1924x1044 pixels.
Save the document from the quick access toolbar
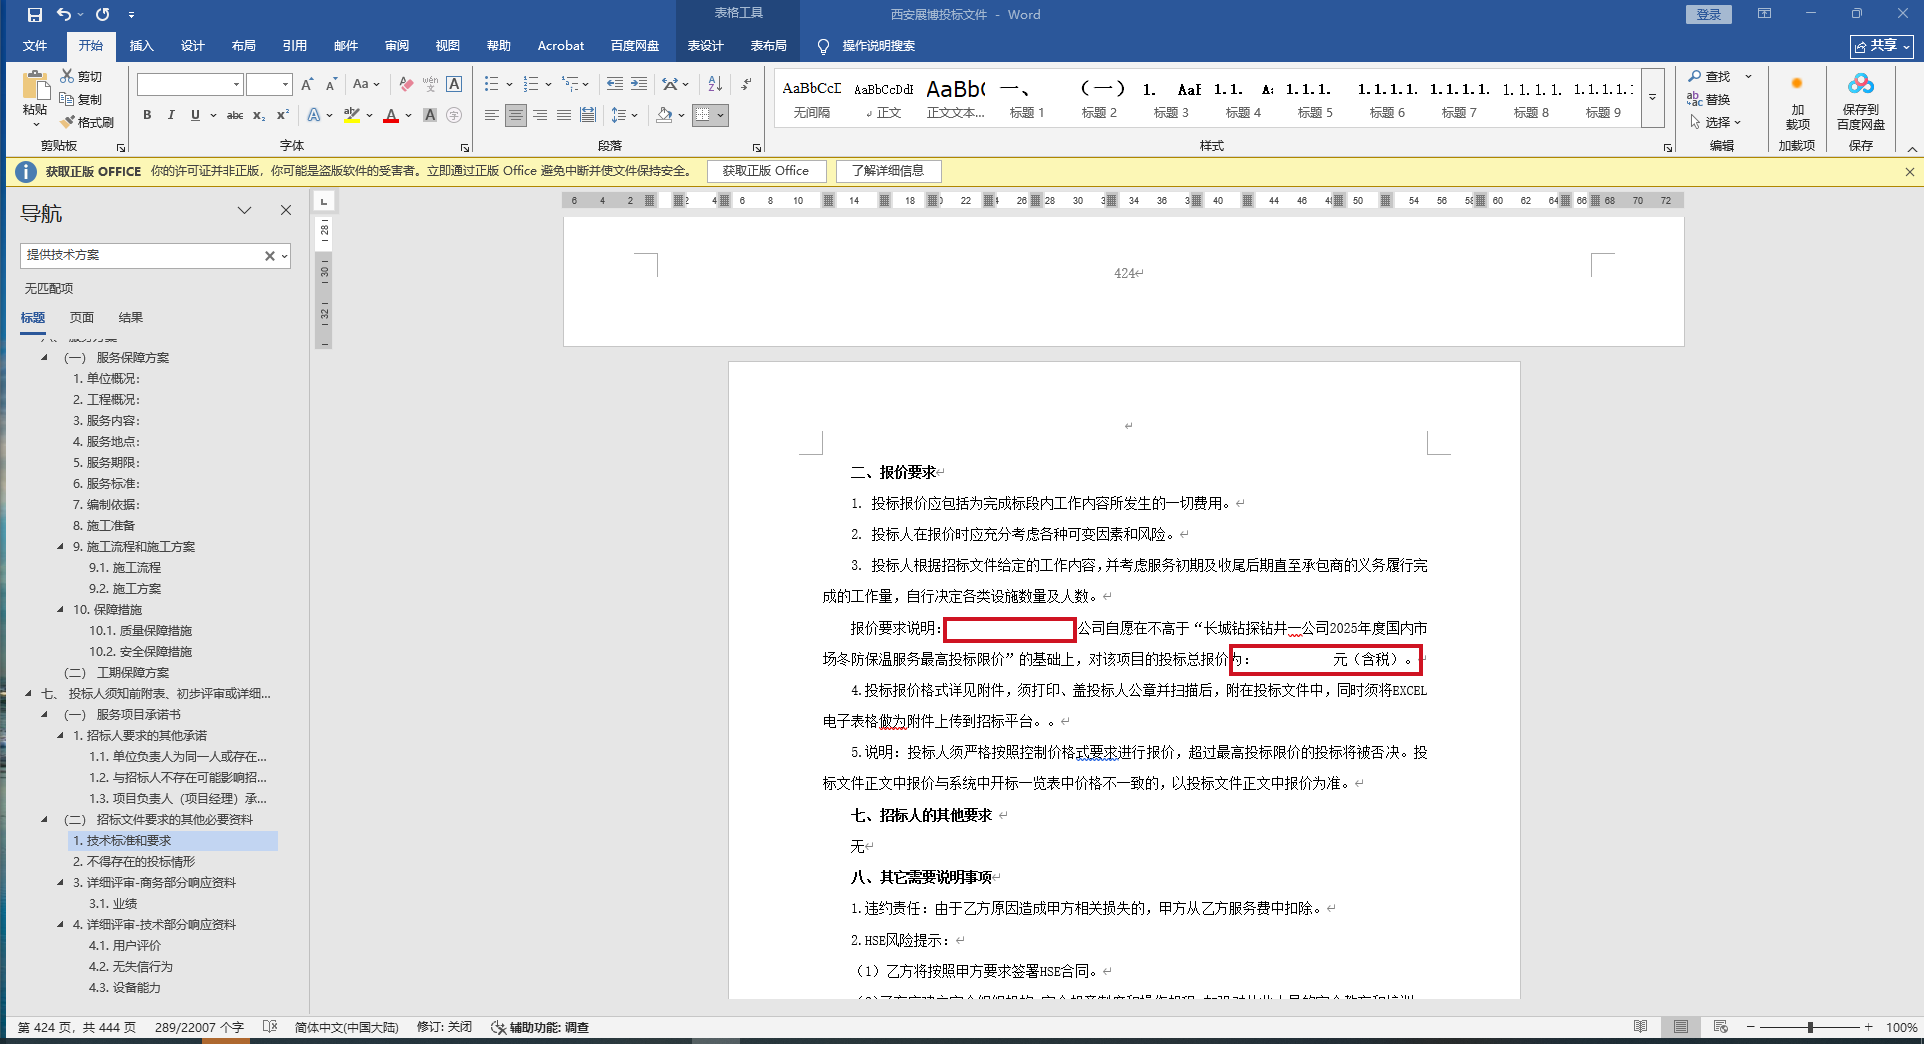point(35,15)
